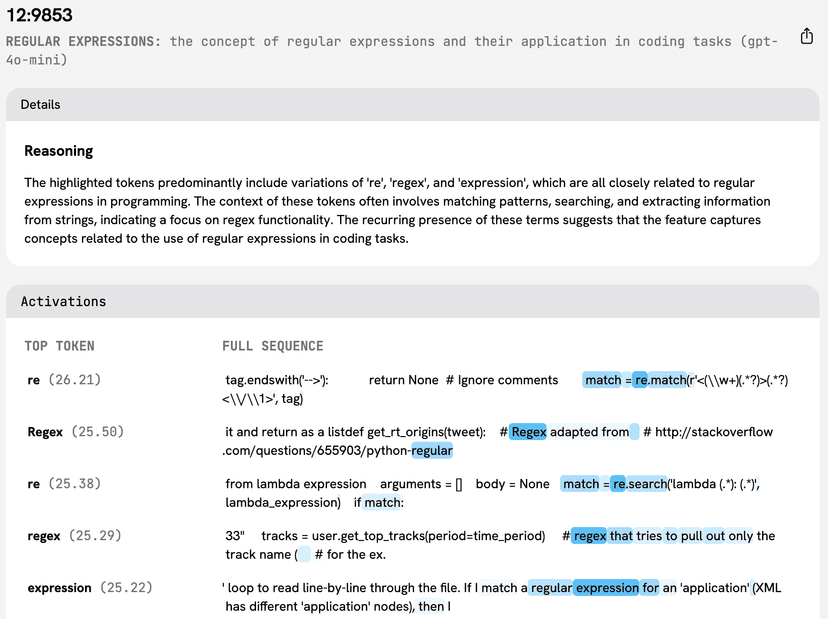Click highlighted 'expression' token in last sequence
This screenshot has width=828, height=619.
[606, 588]
